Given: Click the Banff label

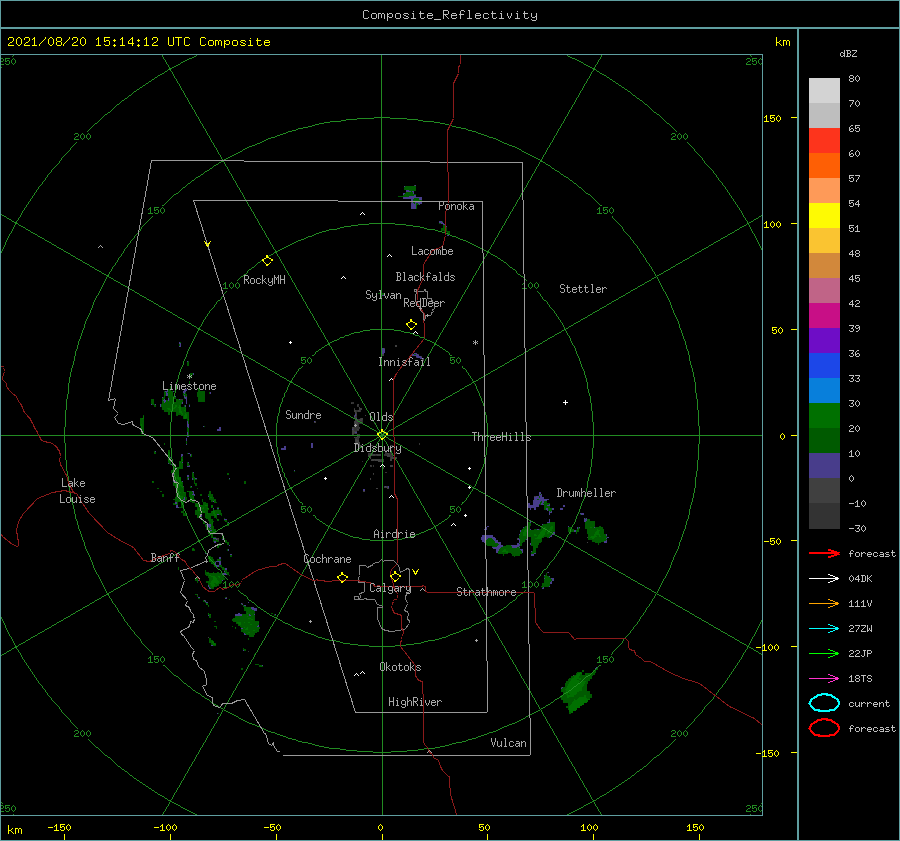Looking at the screenshot, I should pyautogui.click(x=165, y=557).
